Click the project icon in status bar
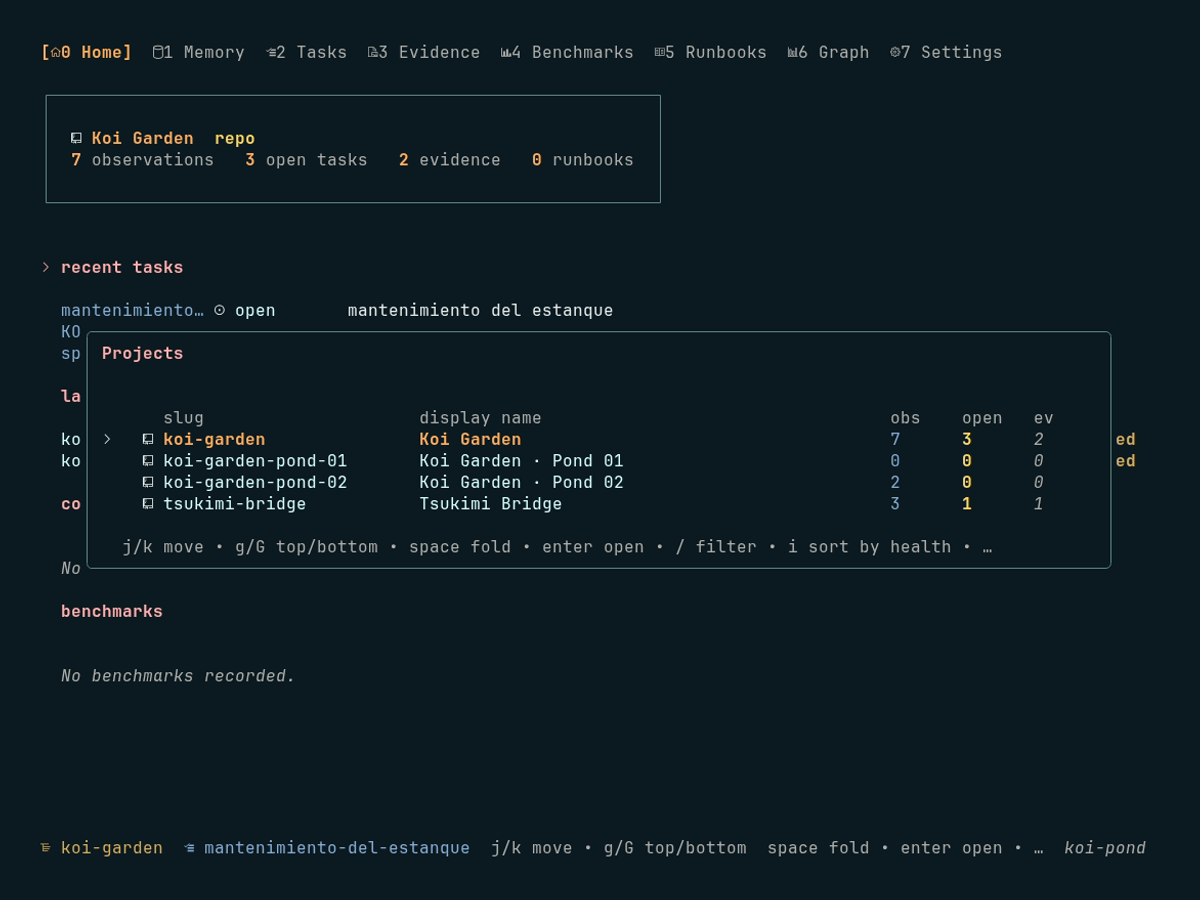 point(46,848)
